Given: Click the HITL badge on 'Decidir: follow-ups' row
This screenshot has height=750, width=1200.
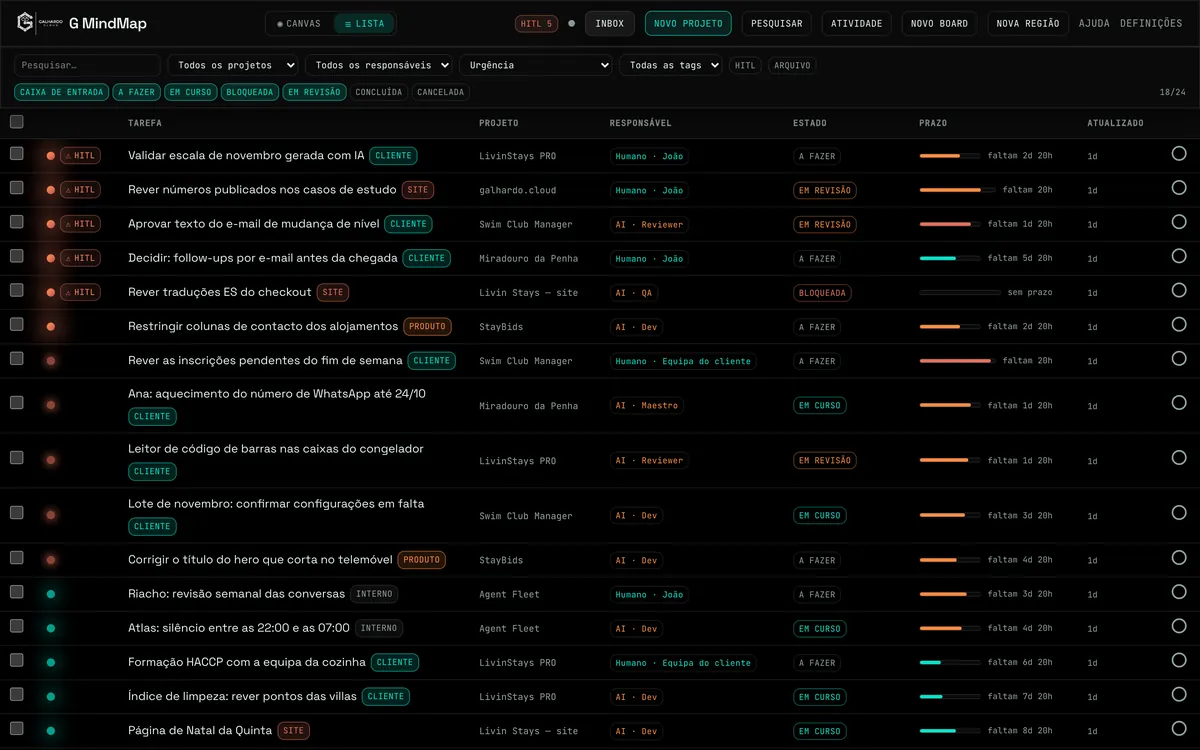Looking at the screenshot, I should click(80, 258).
